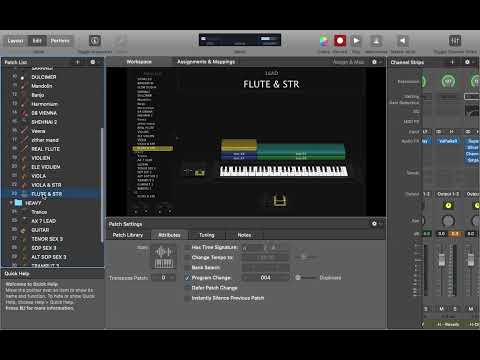Click the DULCIMER patch icon
This screenshot has height=360, width=480.
click(23, 77)
